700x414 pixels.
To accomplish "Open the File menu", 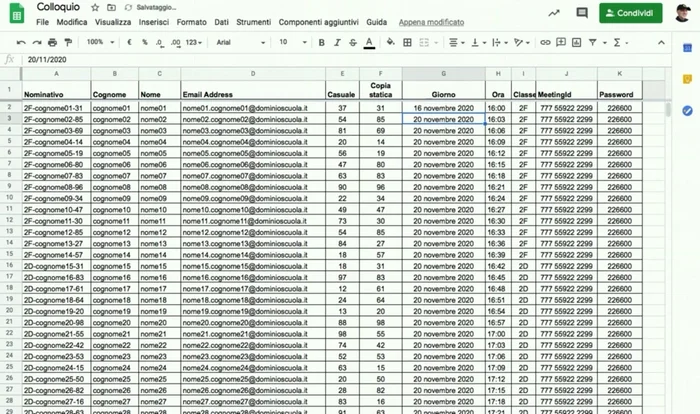I will pos(42,22).
